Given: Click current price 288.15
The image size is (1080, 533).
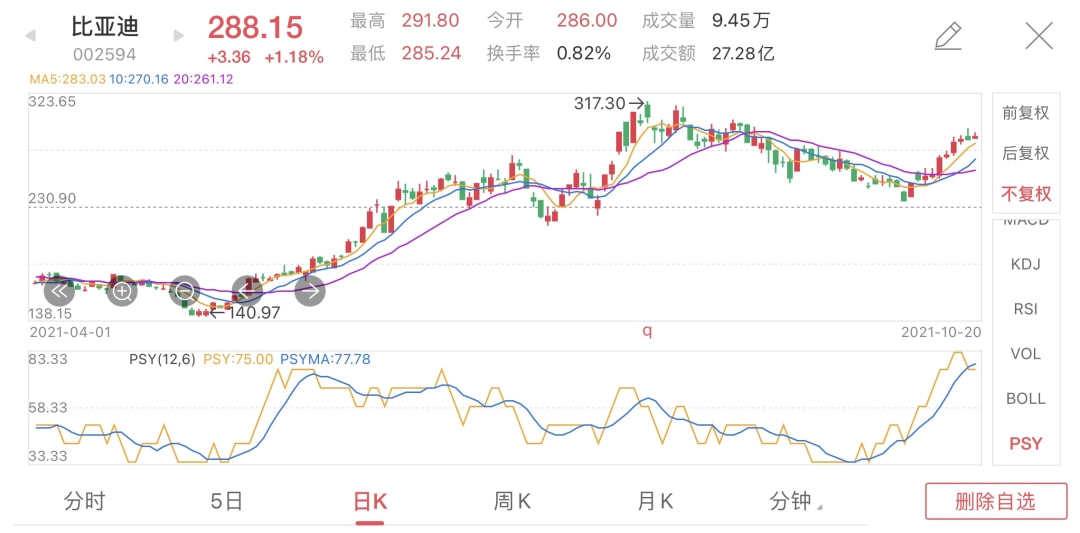Looking at the screenshot, I should click(x=256, y=28).
